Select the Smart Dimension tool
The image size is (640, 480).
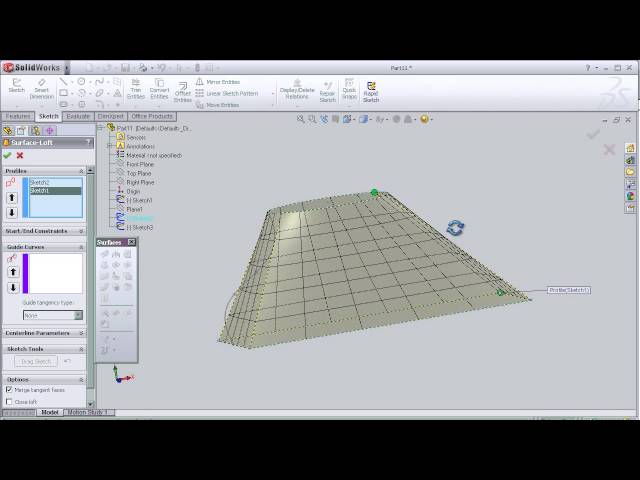42,89
